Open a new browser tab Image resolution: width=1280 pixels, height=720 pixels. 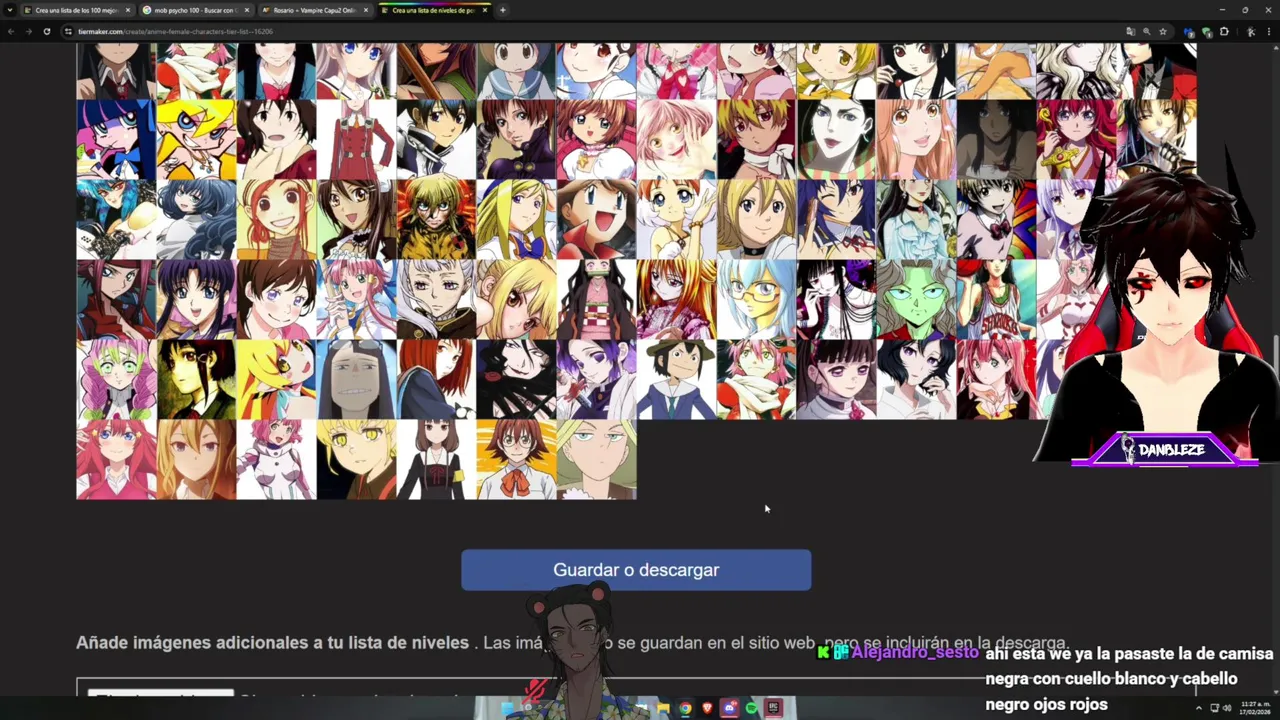[x=503, y=10]
